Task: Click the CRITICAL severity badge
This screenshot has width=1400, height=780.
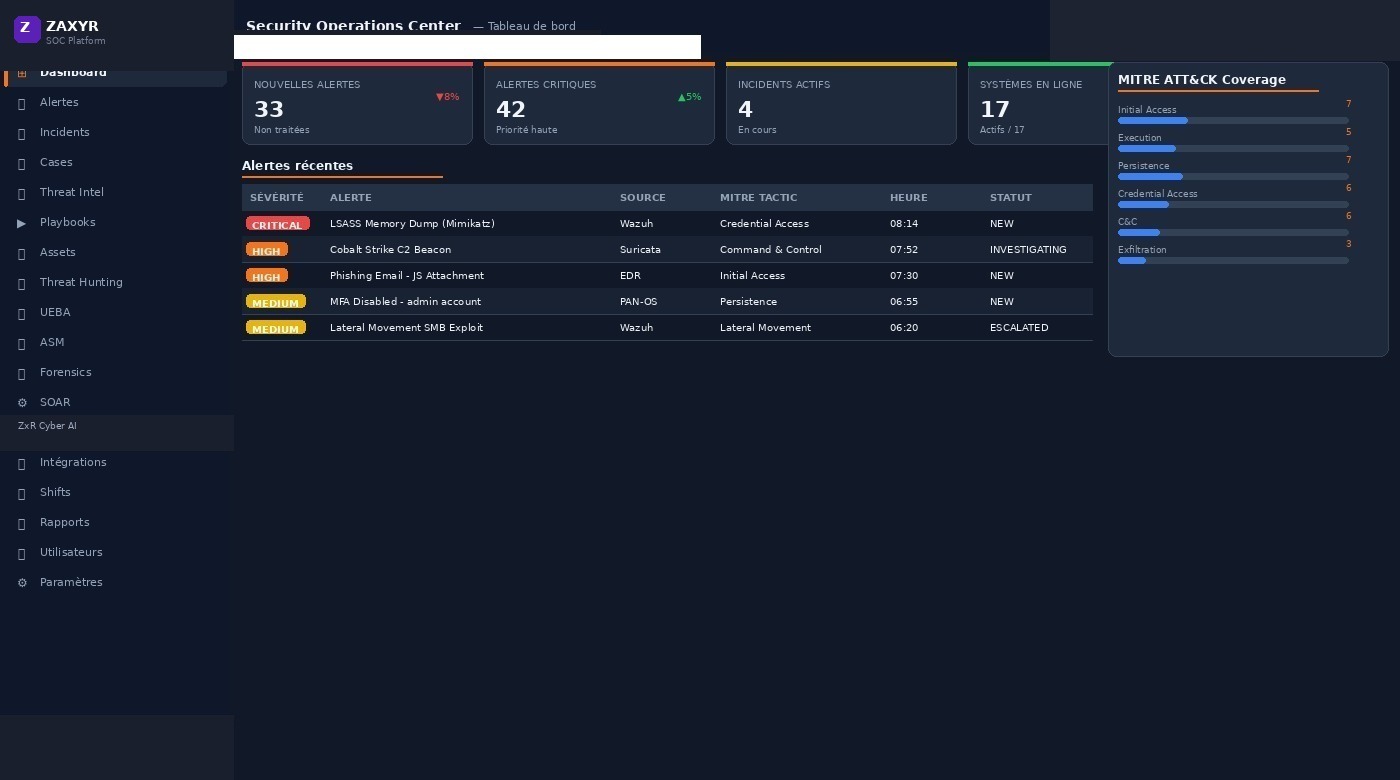Action: click(x=278, y=224)
